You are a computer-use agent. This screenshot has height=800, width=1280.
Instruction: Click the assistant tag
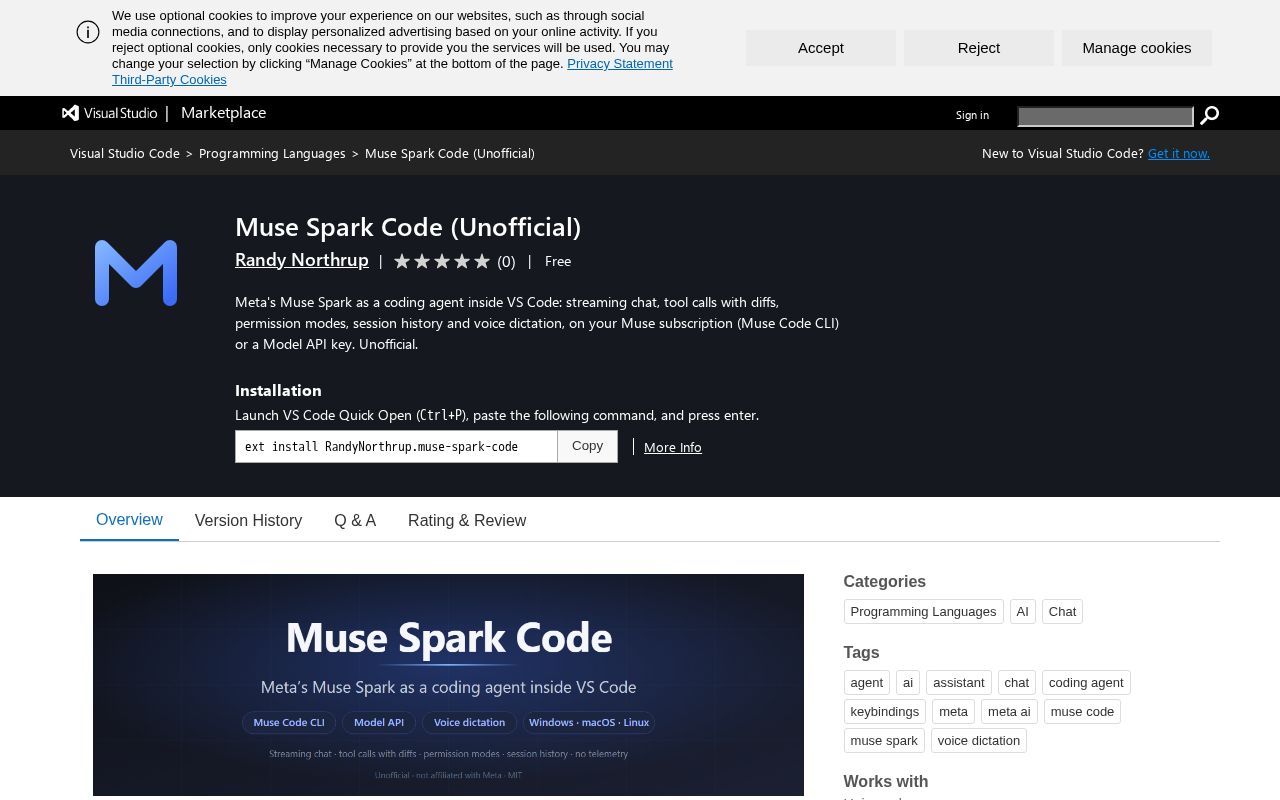click(959, 683)
